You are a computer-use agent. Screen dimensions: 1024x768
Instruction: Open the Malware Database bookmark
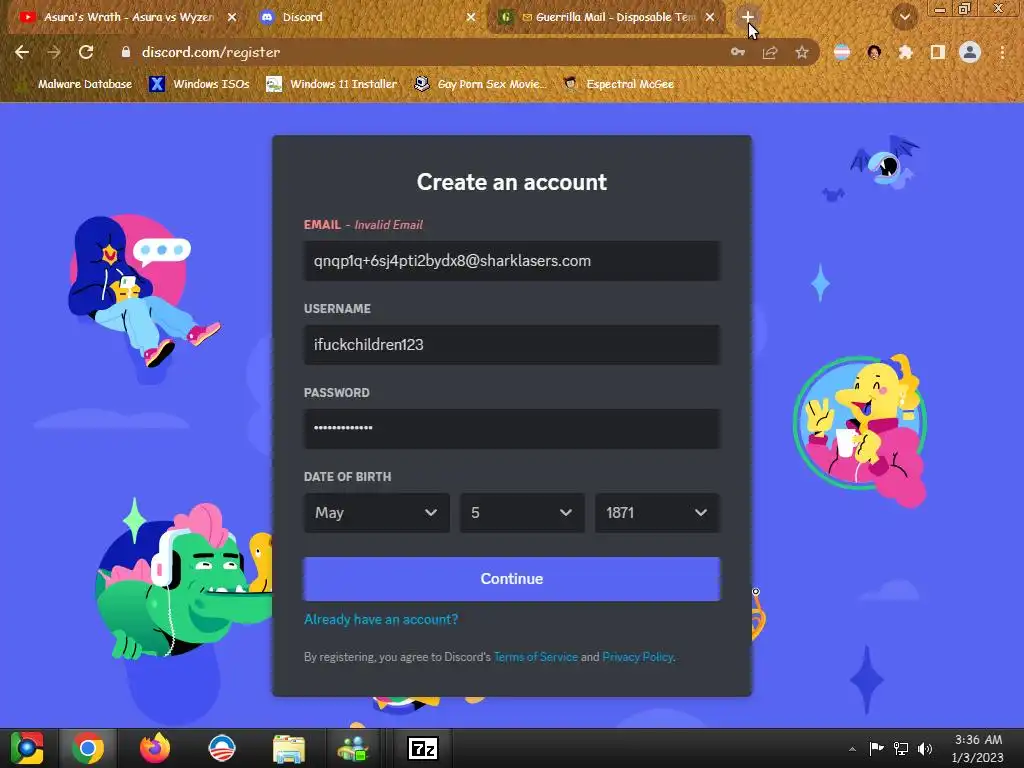[77, 84]
